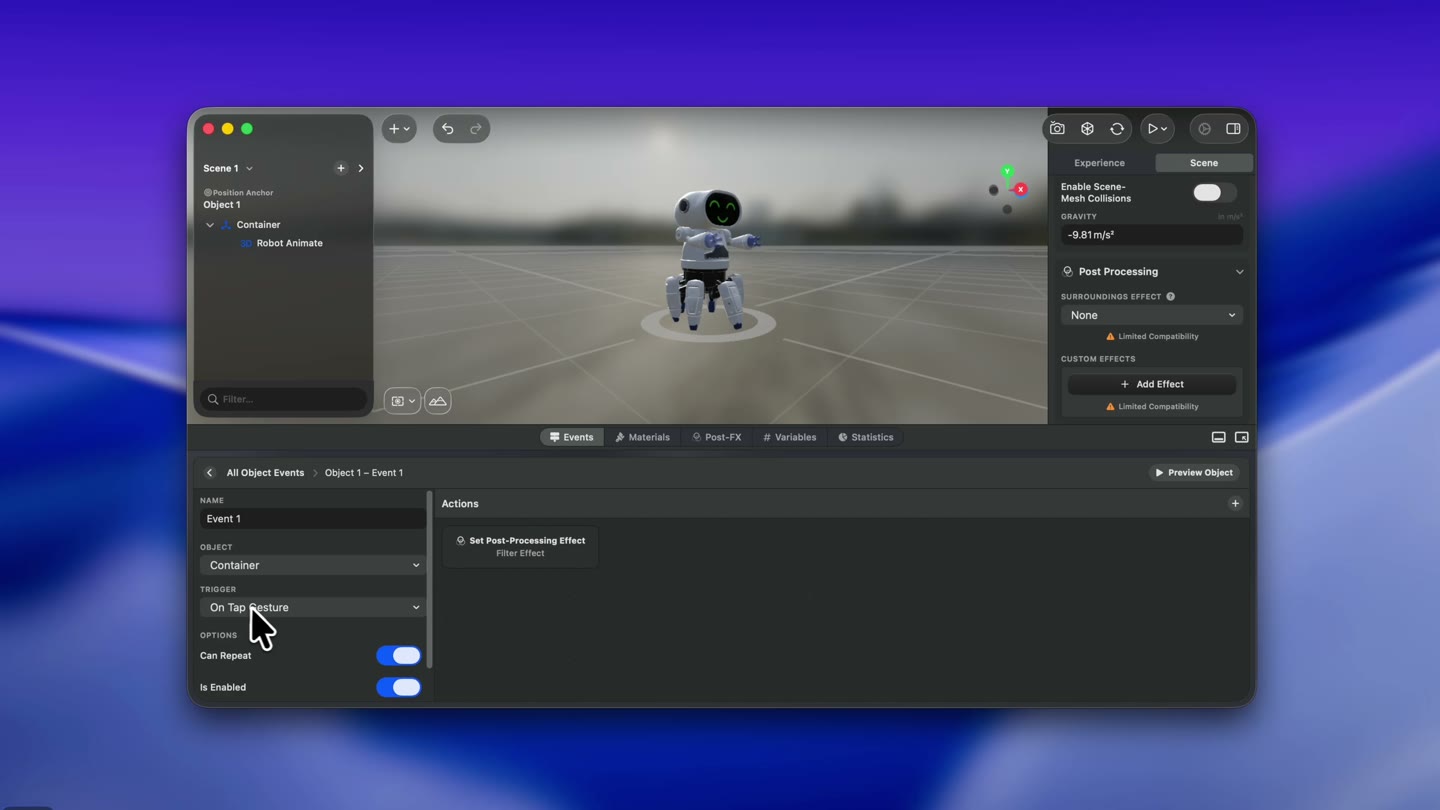Click the red X axis gizmo
Screen dimensions: 1440x810
pos(1020,189)
